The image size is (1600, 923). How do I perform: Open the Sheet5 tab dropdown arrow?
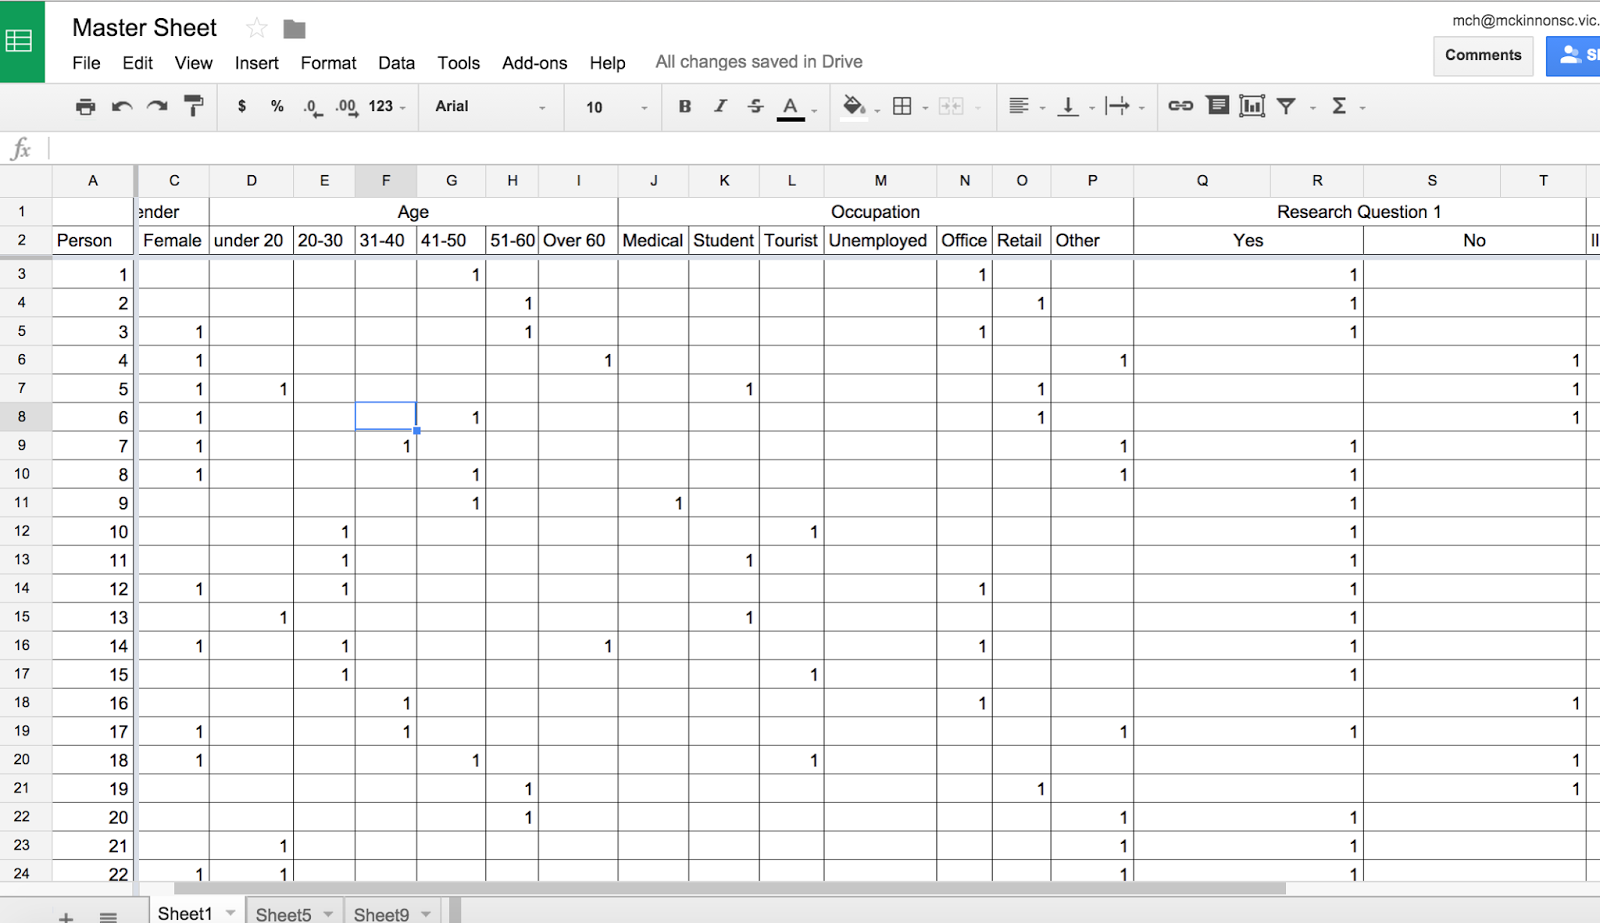point(327,913)
